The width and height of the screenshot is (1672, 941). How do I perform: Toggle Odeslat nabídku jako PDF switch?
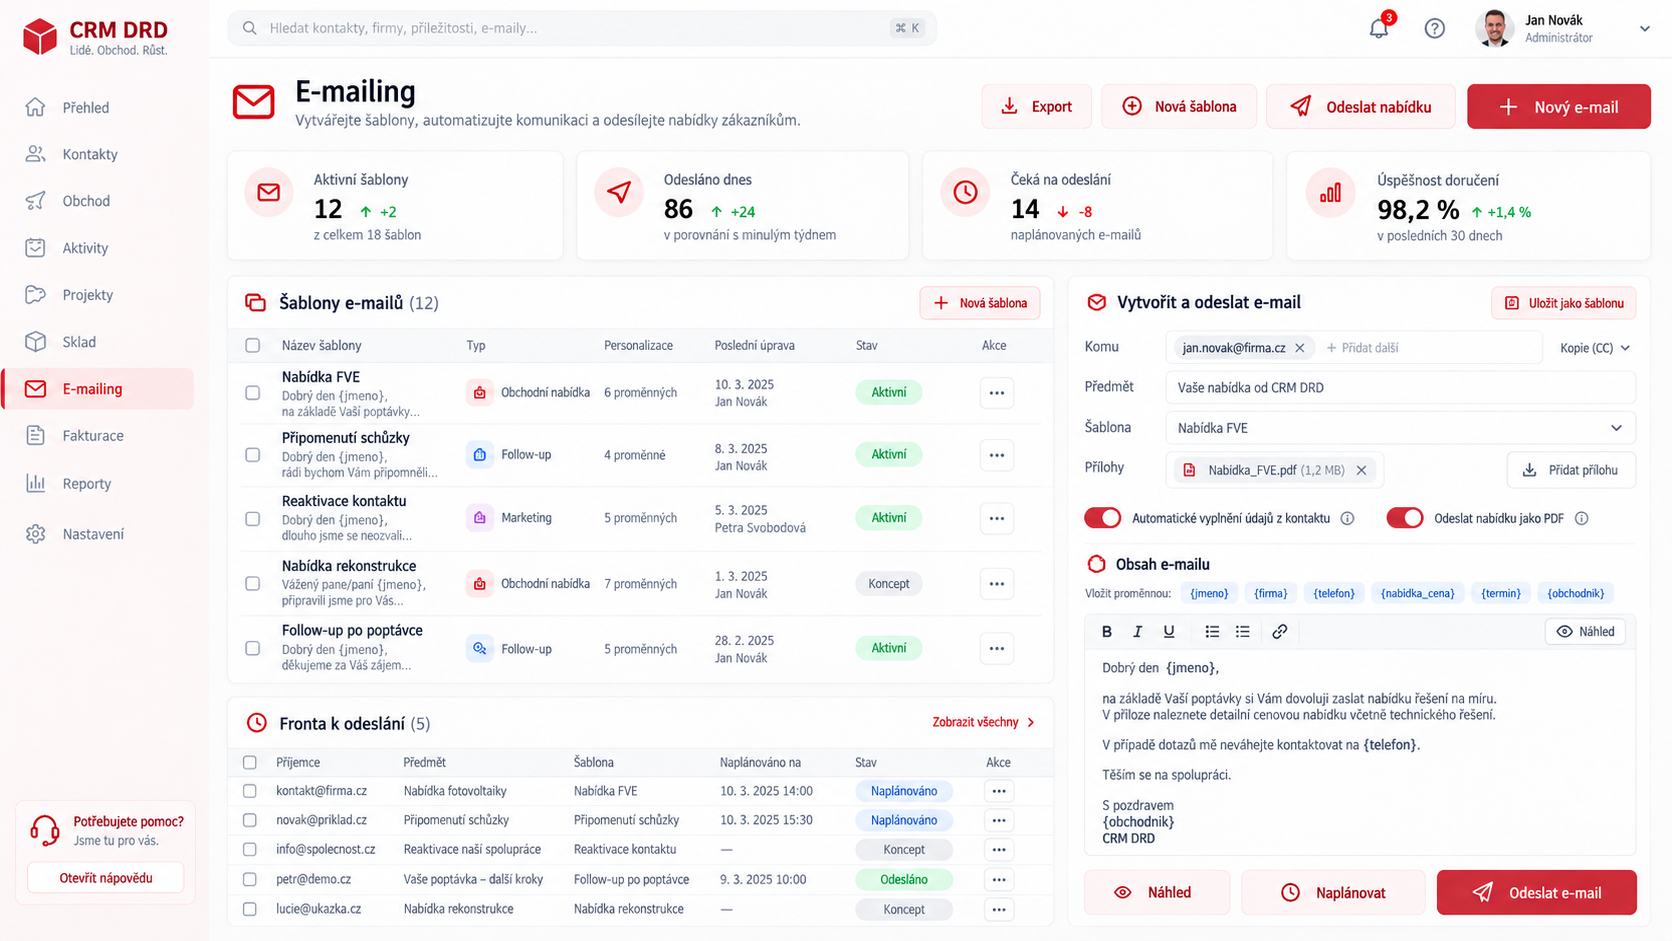point(1405,518)
